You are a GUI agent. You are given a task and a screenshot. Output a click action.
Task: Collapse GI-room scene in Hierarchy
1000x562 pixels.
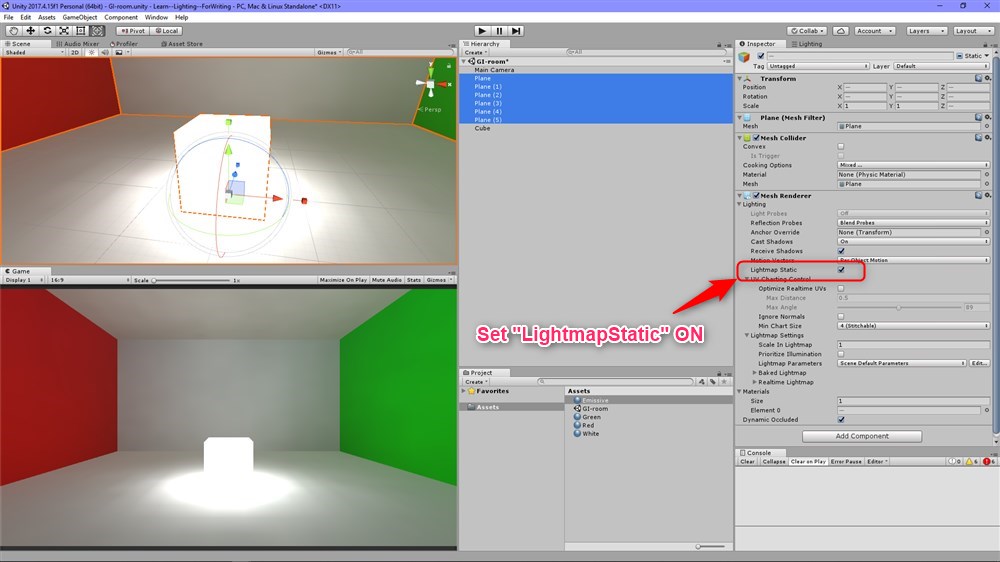point(464,61)
